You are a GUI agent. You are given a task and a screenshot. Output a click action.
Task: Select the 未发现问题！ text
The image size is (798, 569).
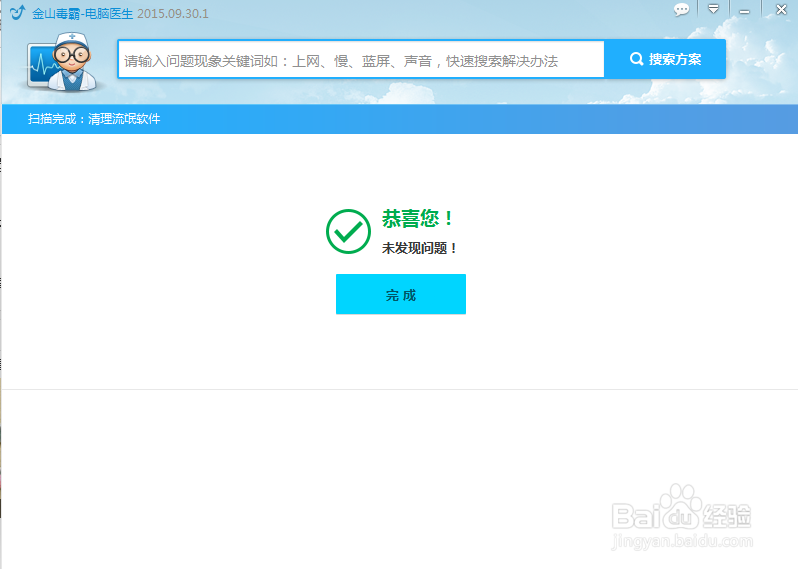(x=419, y=248)
